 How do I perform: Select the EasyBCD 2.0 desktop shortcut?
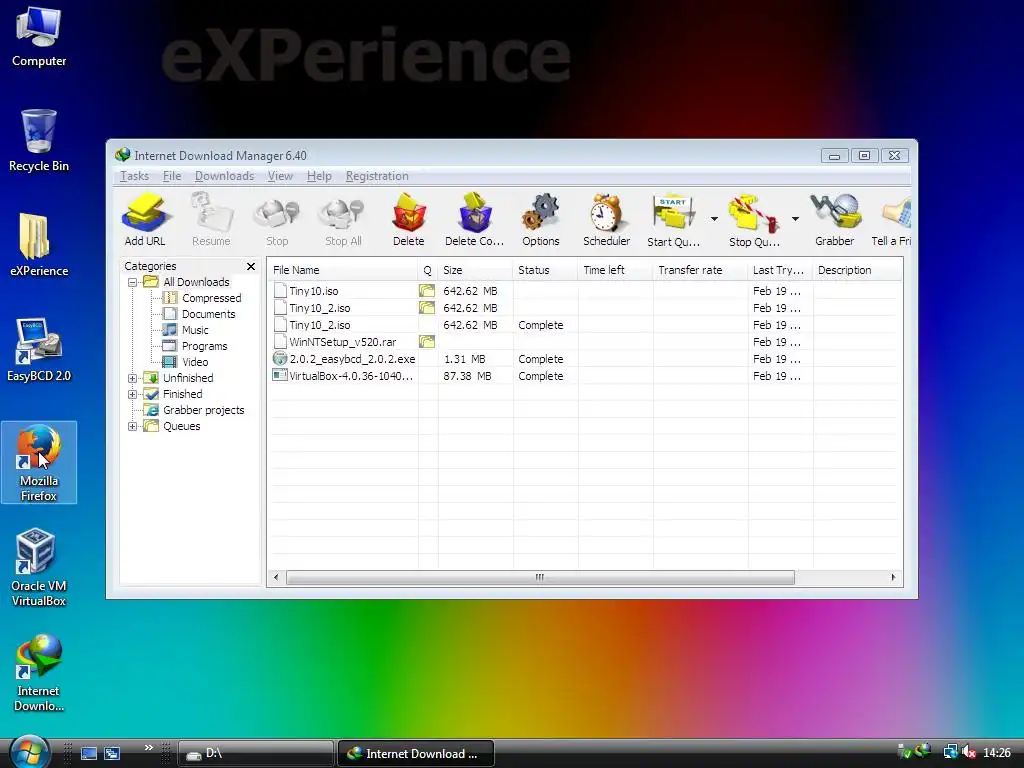click(x=39, y=350)
